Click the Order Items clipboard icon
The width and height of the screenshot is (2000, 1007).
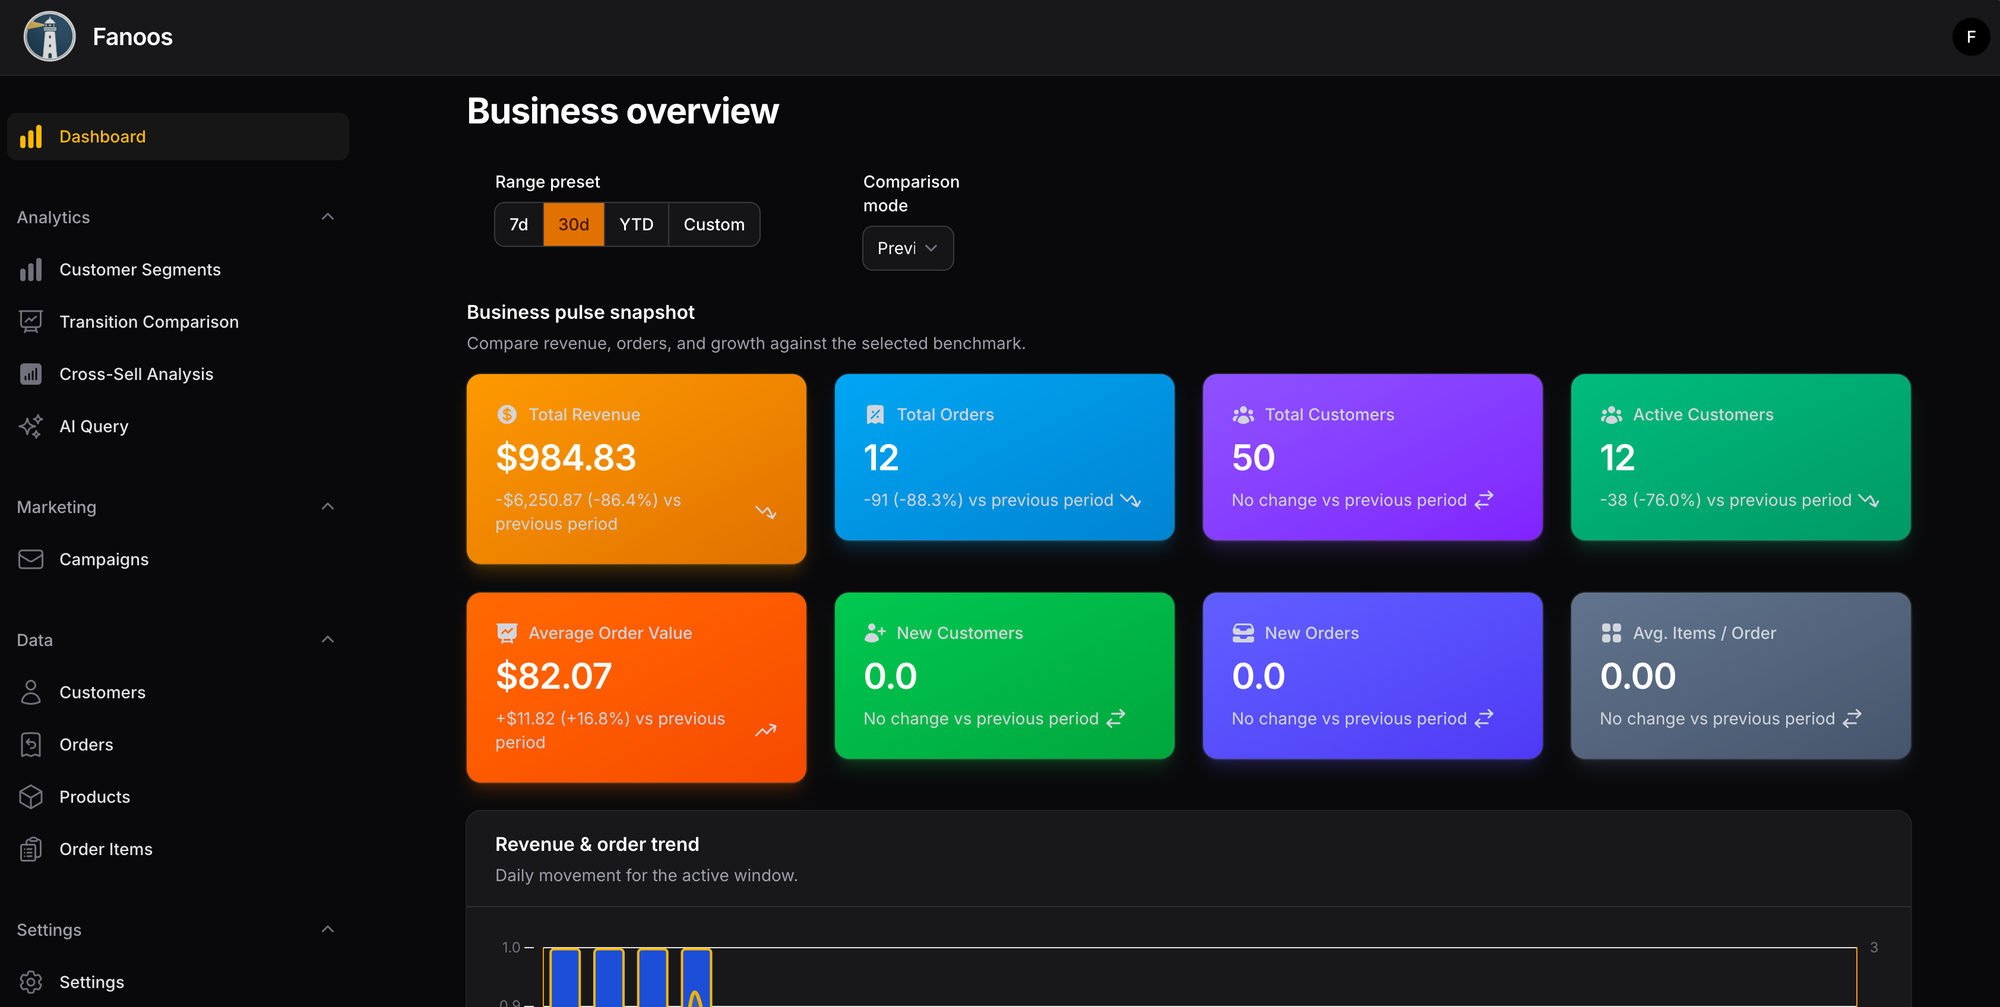(31, 849)
